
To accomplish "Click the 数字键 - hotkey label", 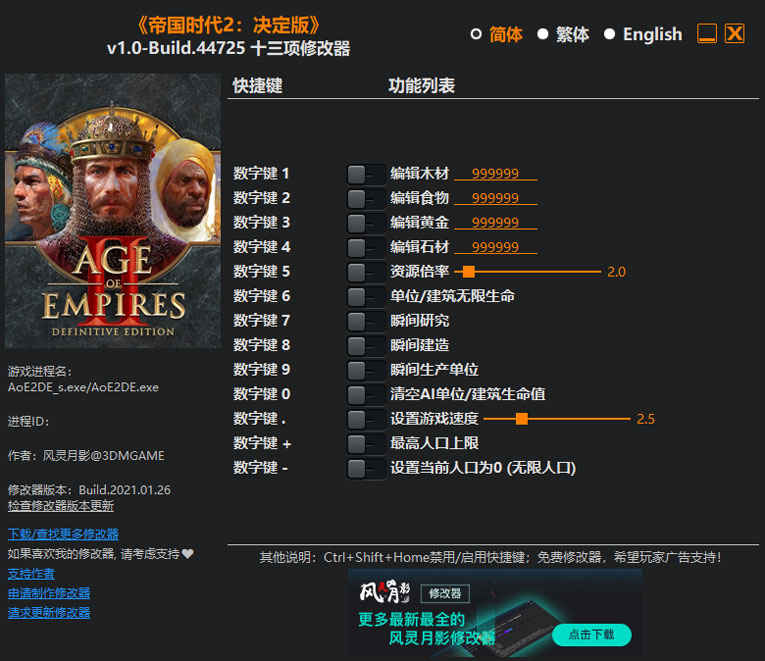I will 261,468.
